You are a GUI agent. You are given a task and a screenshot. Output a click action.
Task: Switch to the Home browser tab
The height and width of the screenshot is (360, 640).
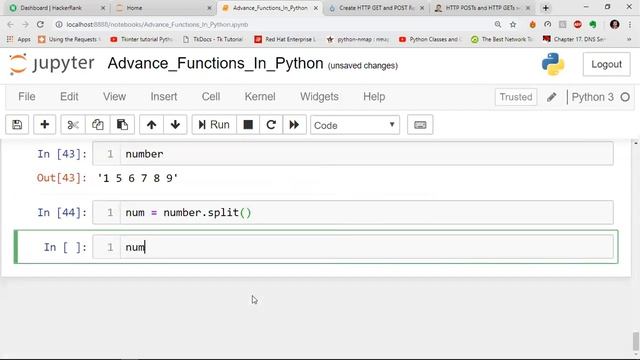163,8
